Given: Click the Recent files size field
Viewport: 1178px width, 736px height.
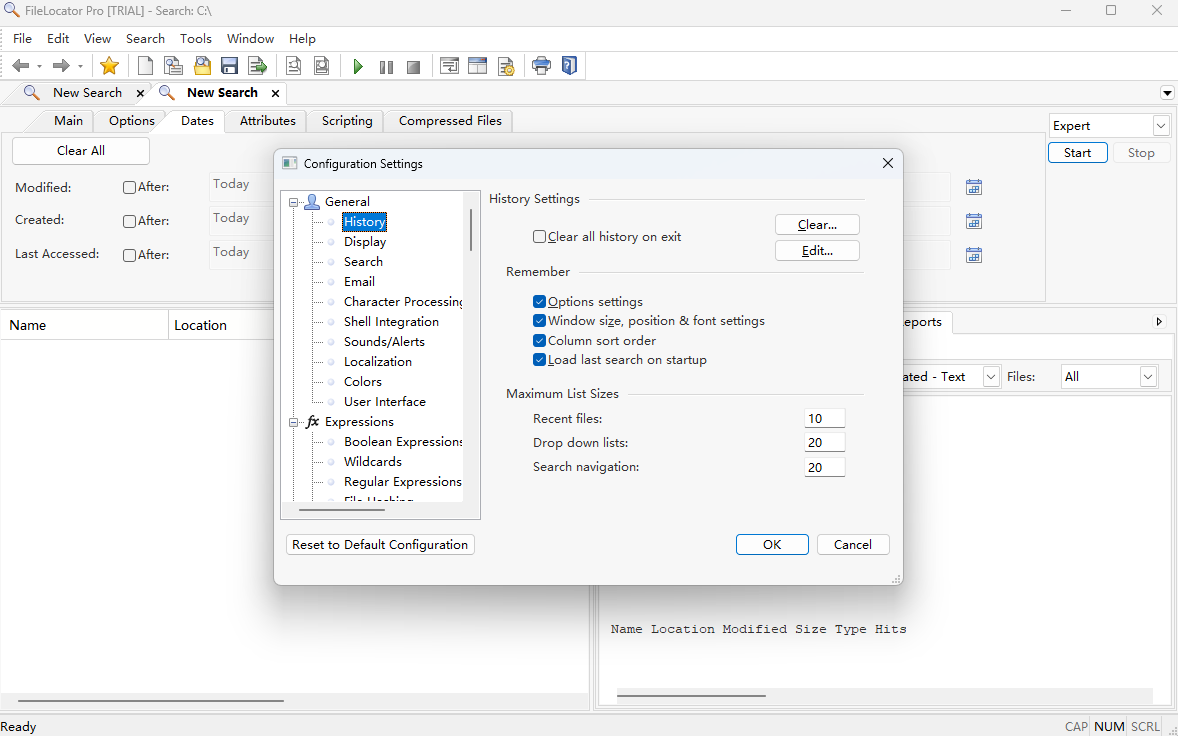Looking at the screenshot, I should coord(824,419).
